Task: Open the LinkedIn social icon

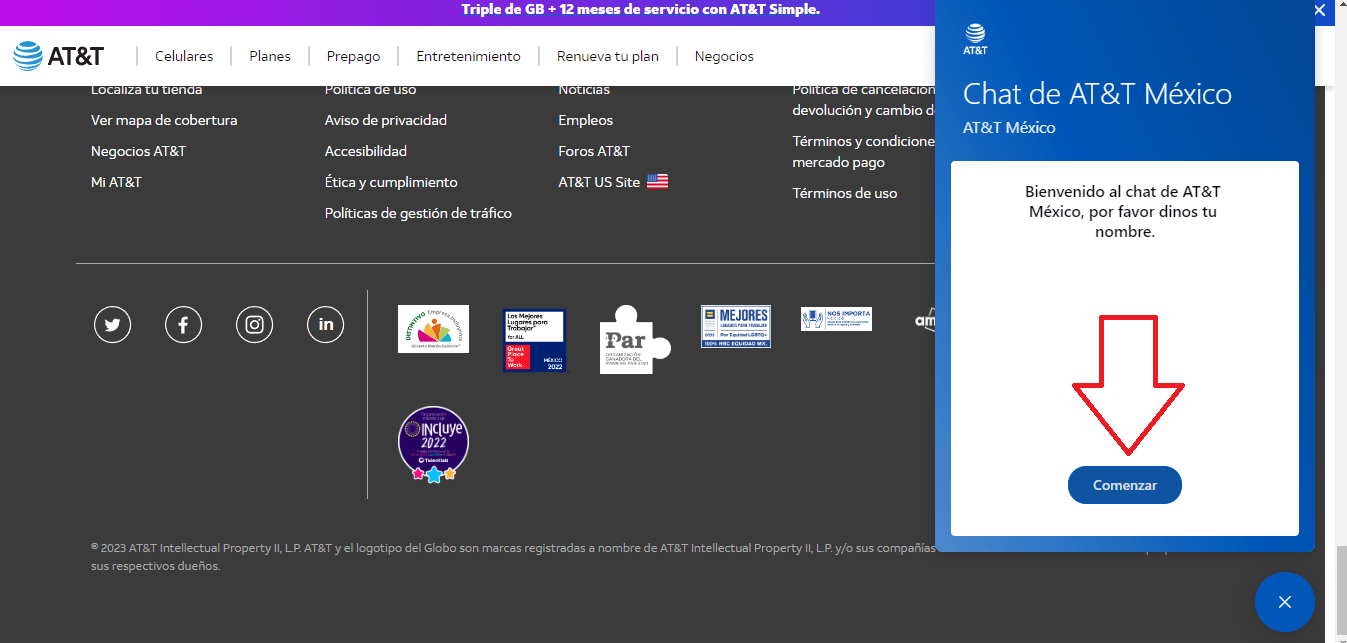Action: coord(326,324)
